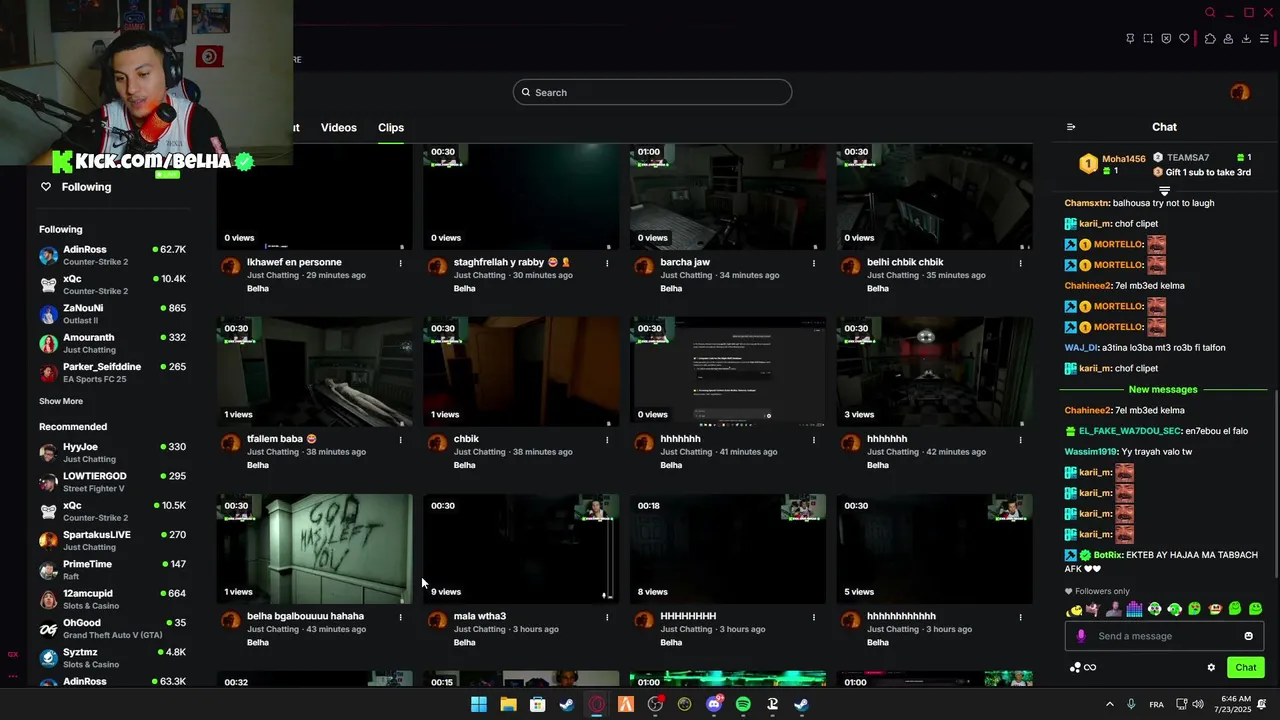
Task: Open the user avatar in Kick's top bar
Action: [x=1240, y=92]
